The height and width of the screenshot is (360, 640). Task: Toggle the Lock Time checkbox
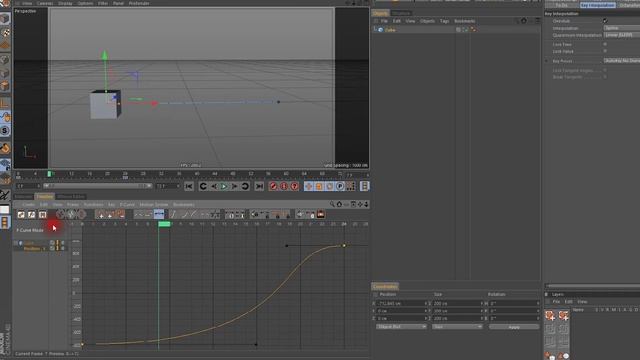[605, 44]
